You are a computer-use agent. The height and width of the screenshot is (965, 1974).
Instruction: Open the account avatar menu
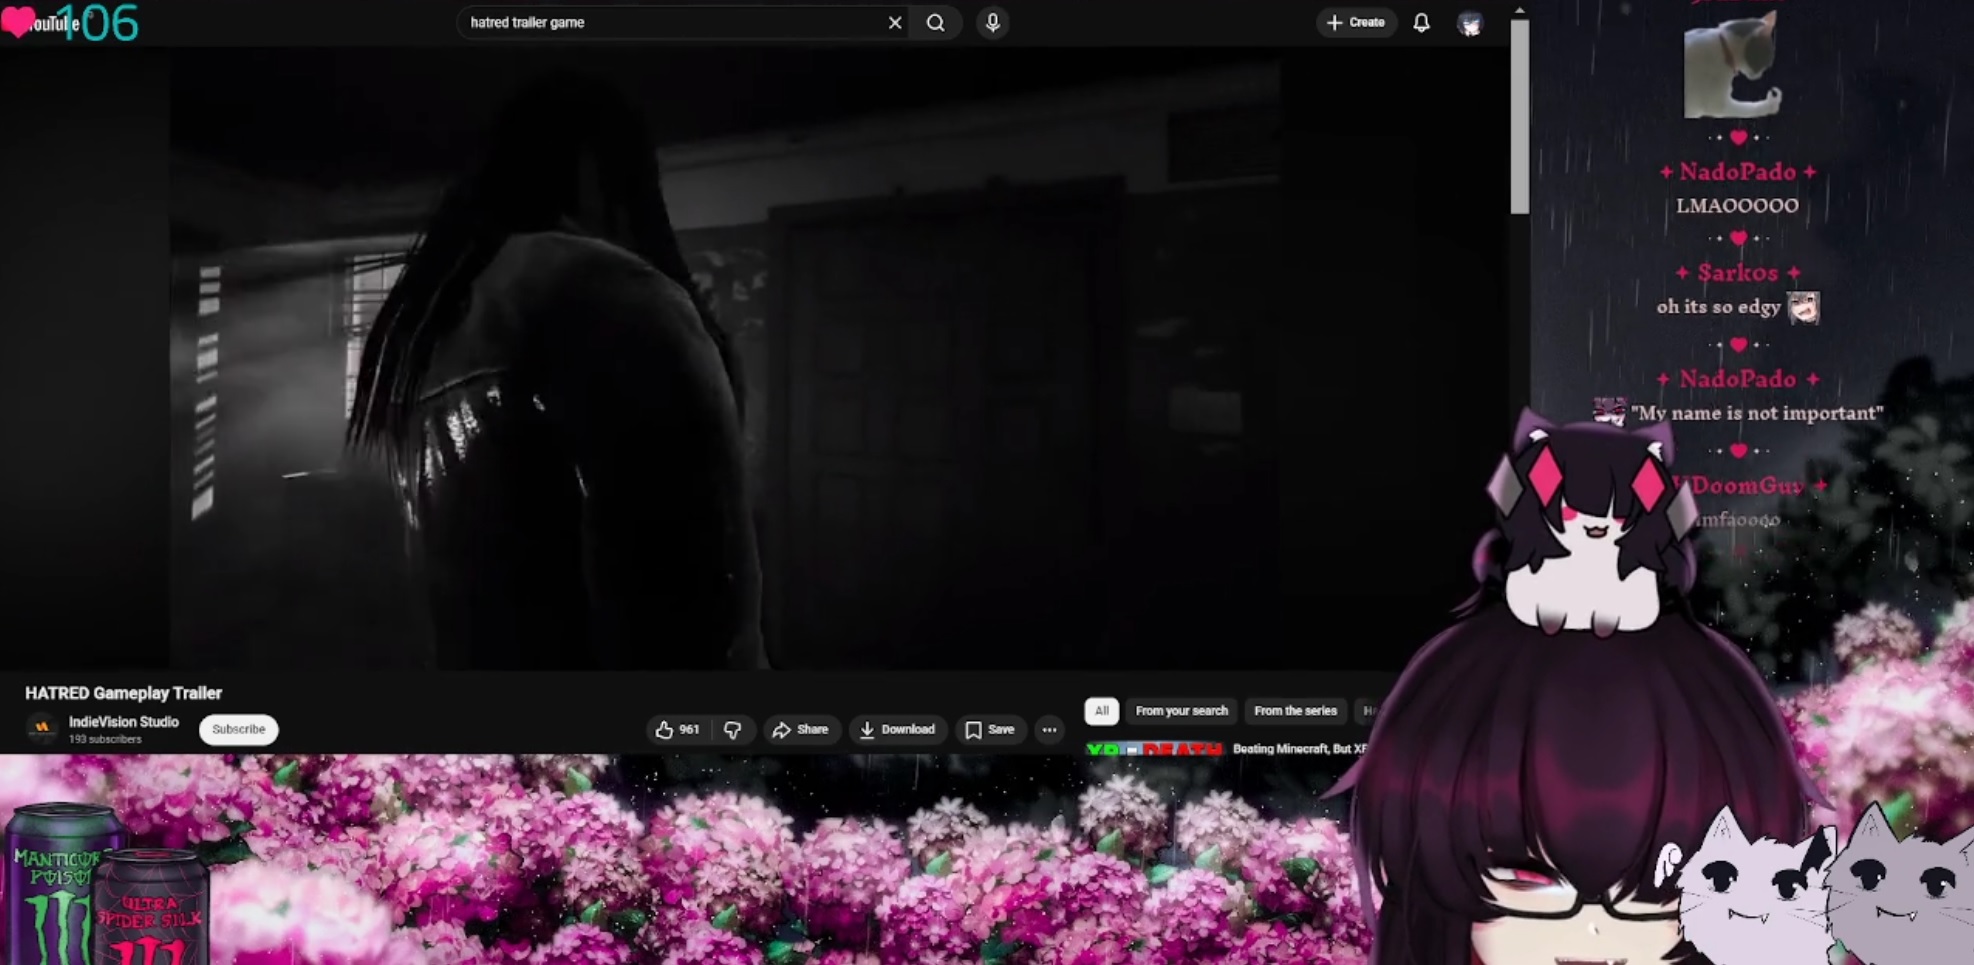pos(1470,24)
